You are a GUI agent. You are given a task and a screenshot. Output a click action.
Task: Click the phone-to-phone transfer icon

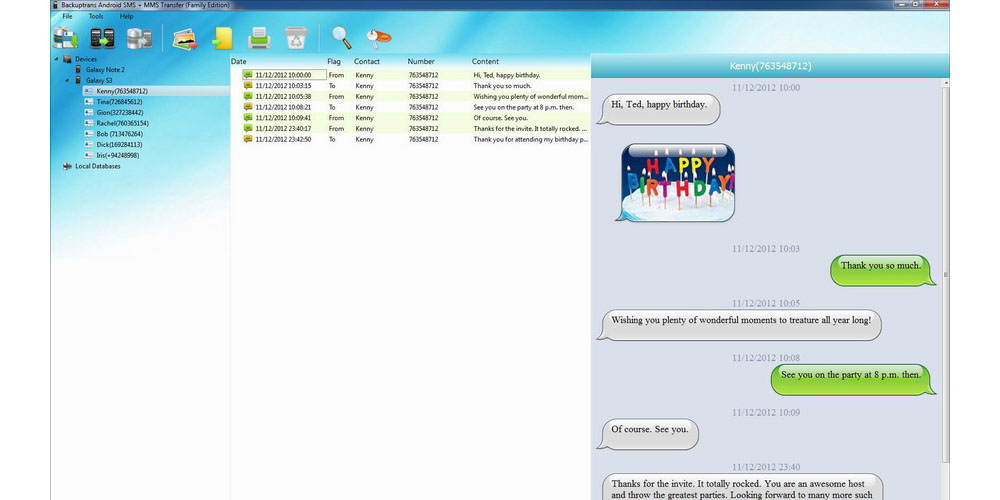[102, 38]
